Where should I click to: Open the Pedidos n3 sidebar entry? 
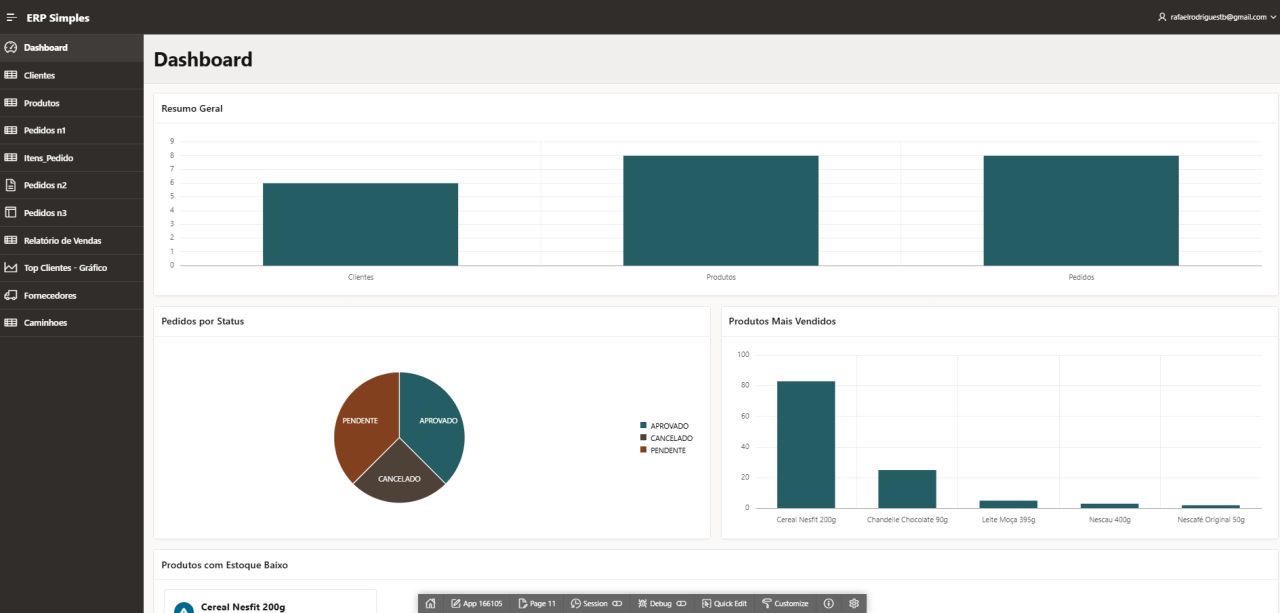[x=72, y=213]
